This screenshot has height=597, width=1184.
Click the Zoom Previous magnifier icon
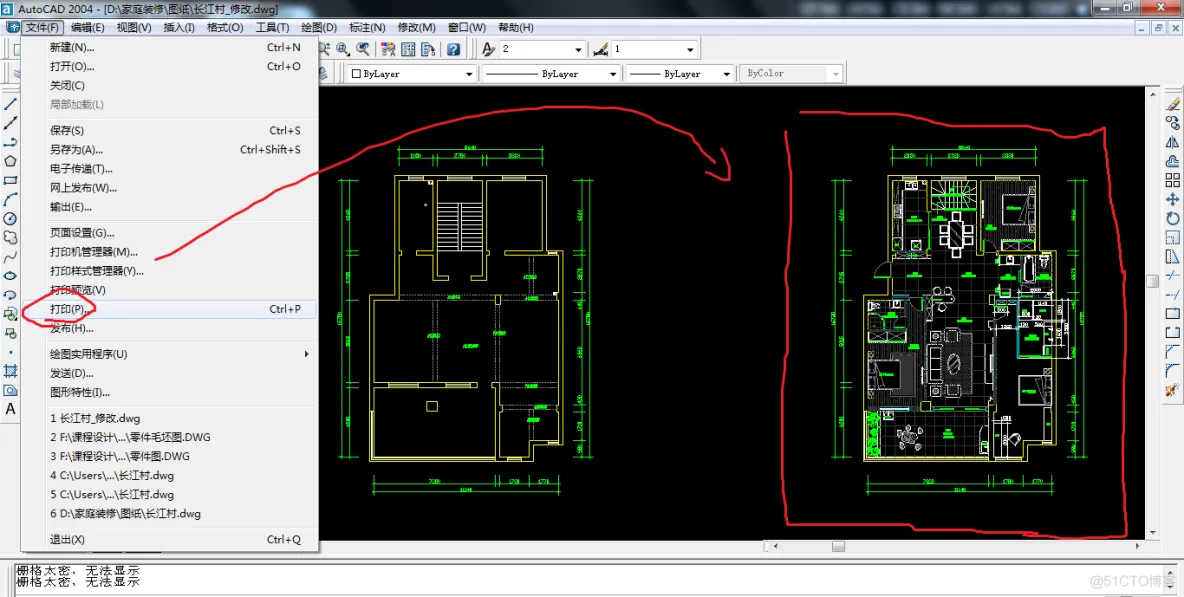point(363,49)
